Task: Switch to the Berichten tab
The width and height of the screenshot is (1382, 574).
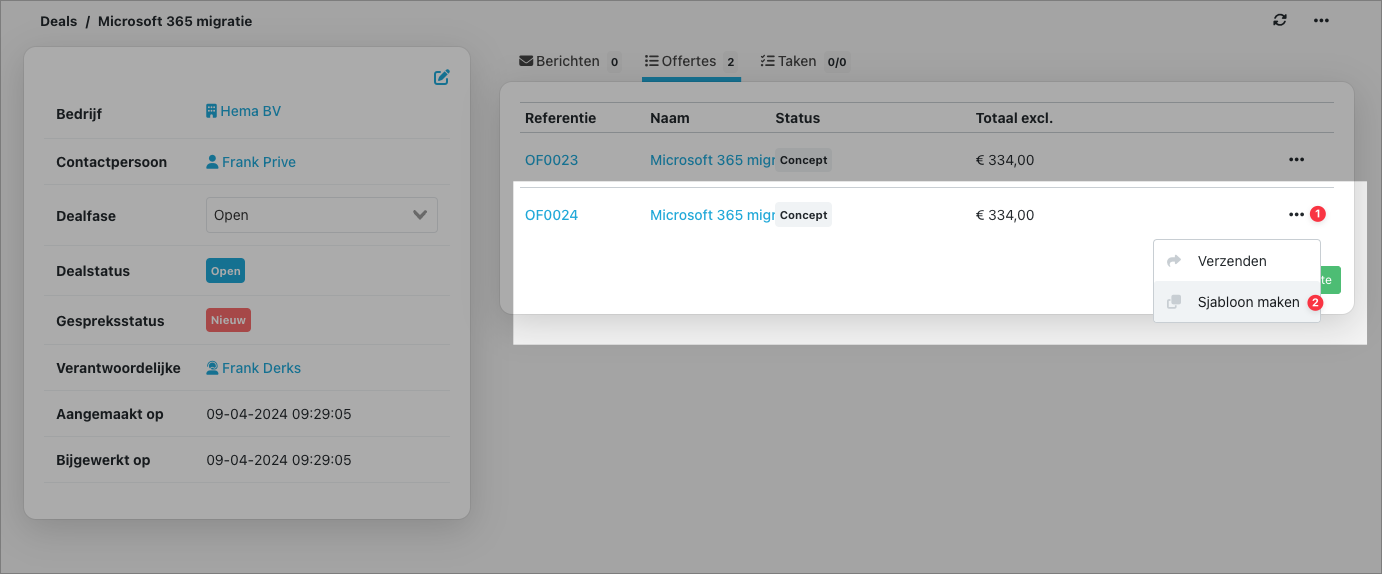Action: click(x=570, y=61)
